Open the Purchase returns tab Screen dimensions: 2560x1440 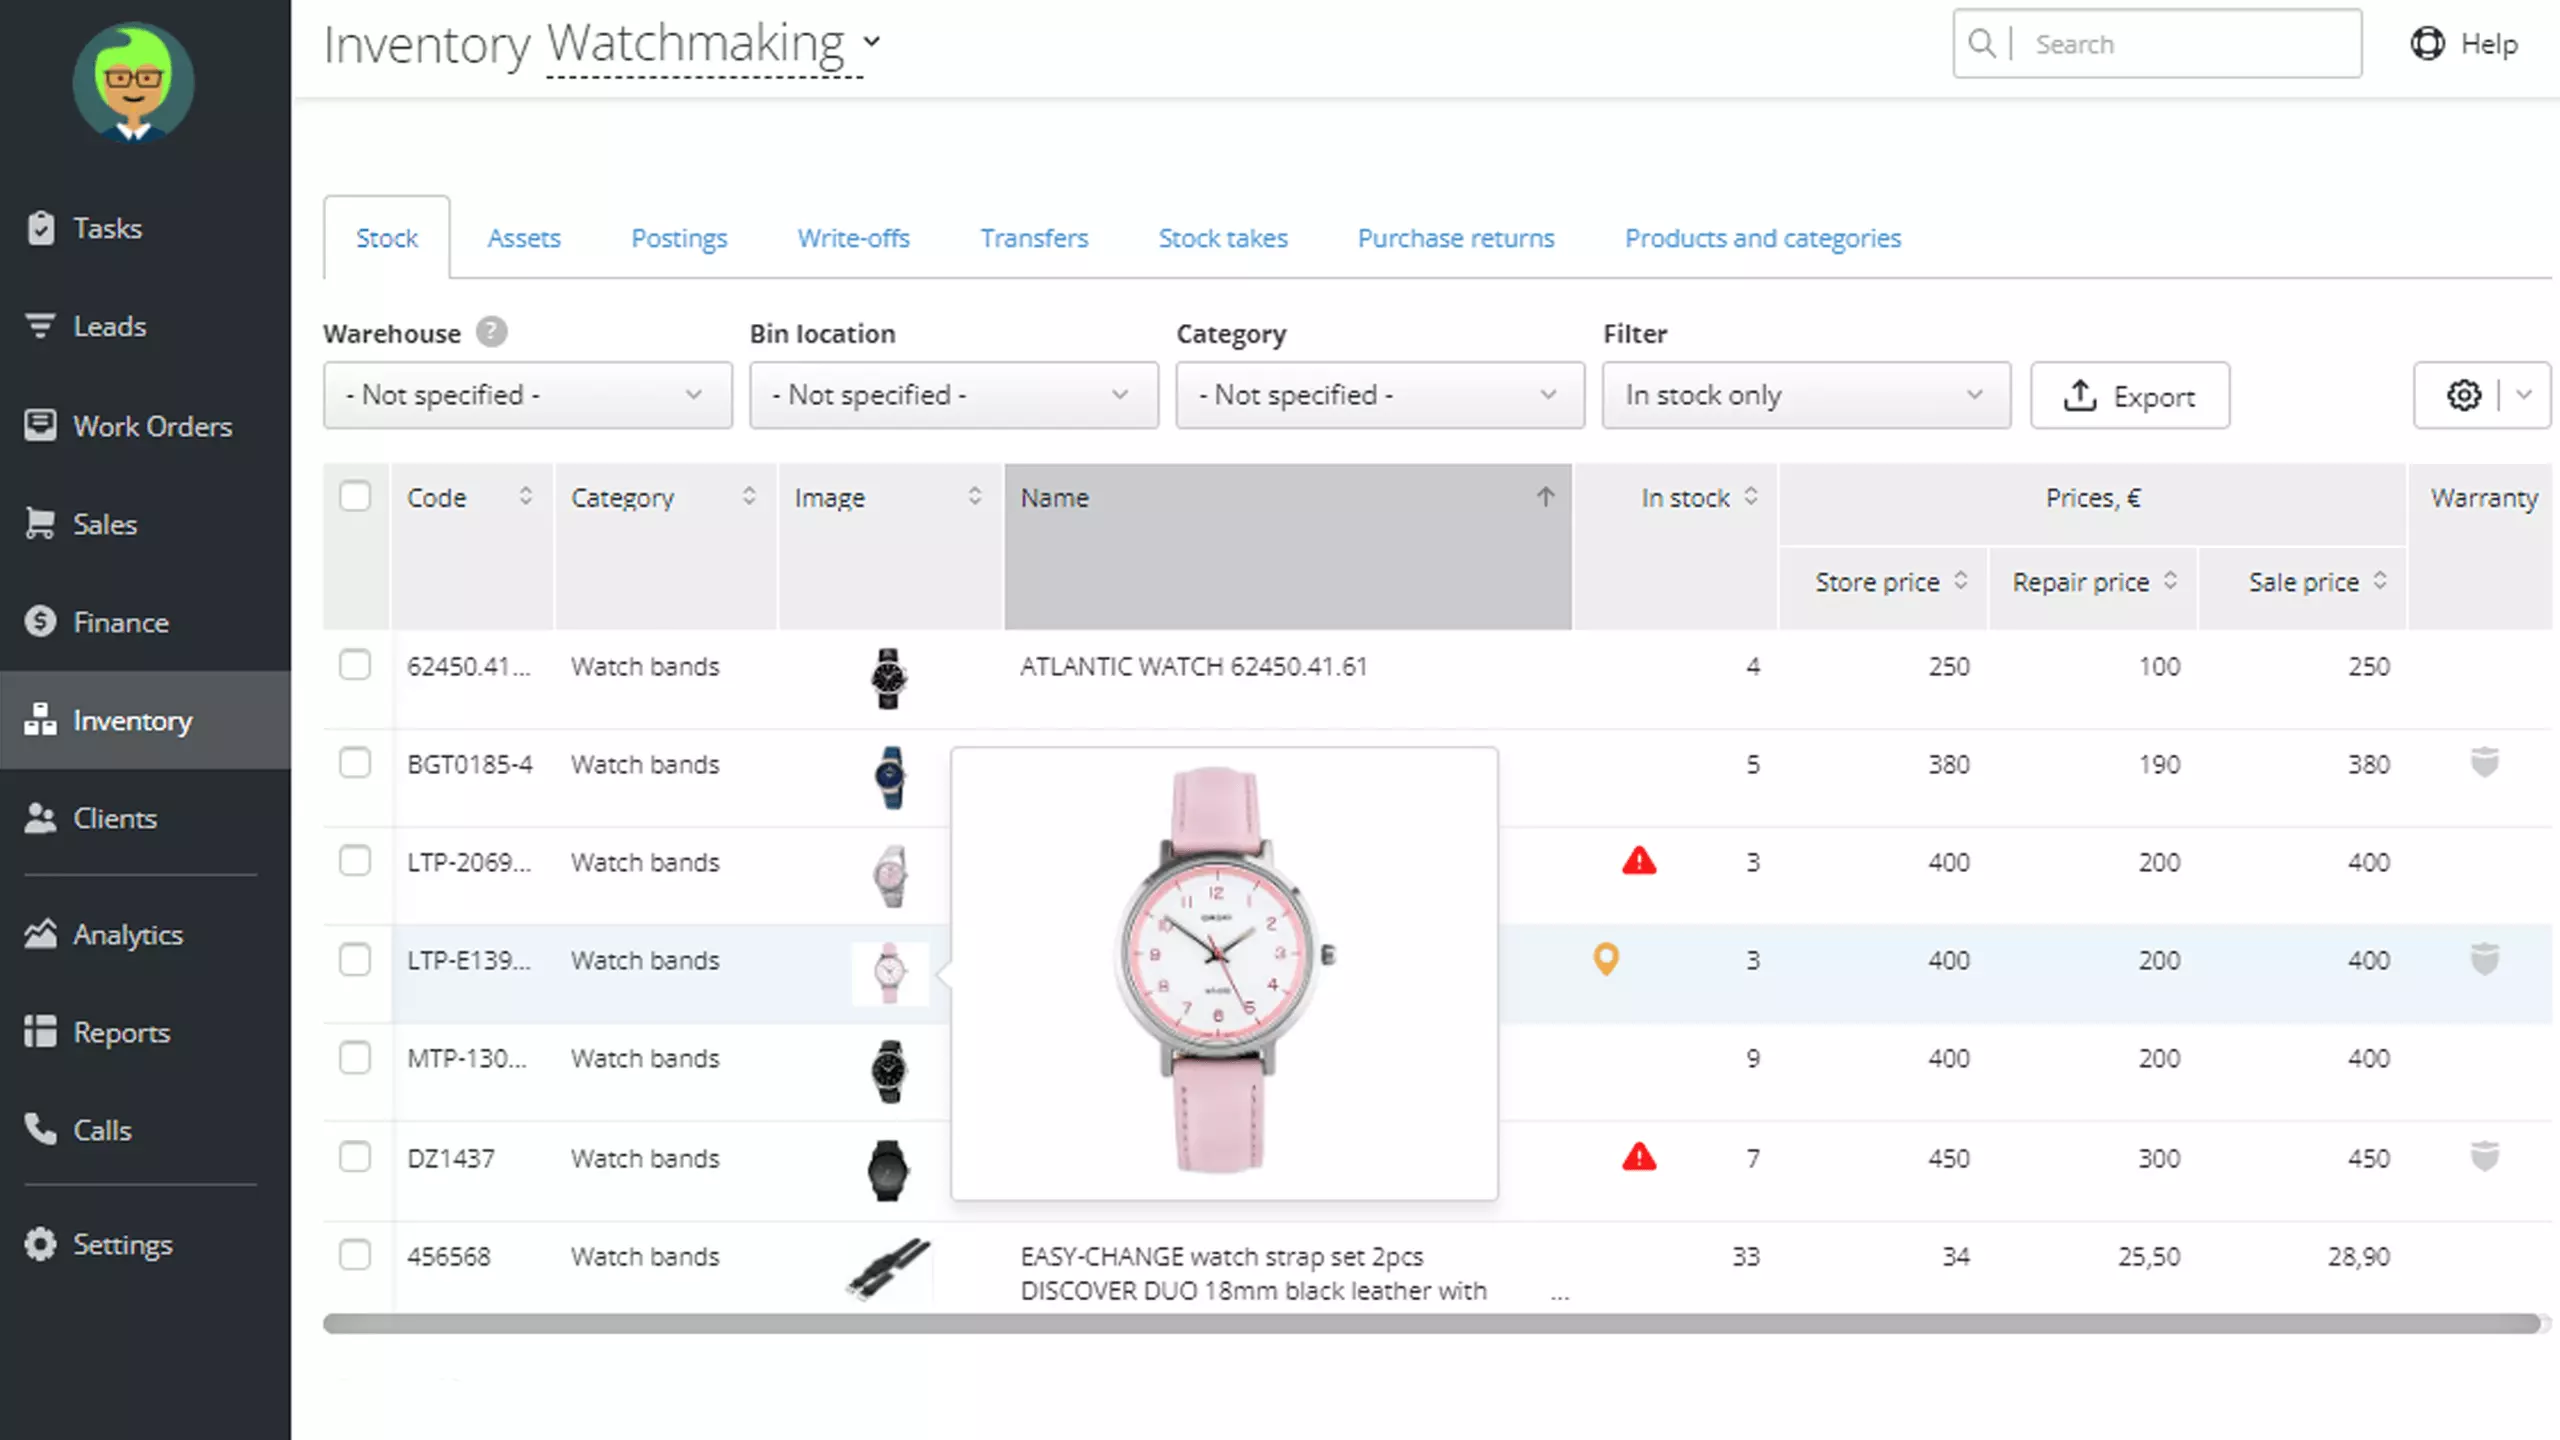(x=1456, y=238)
